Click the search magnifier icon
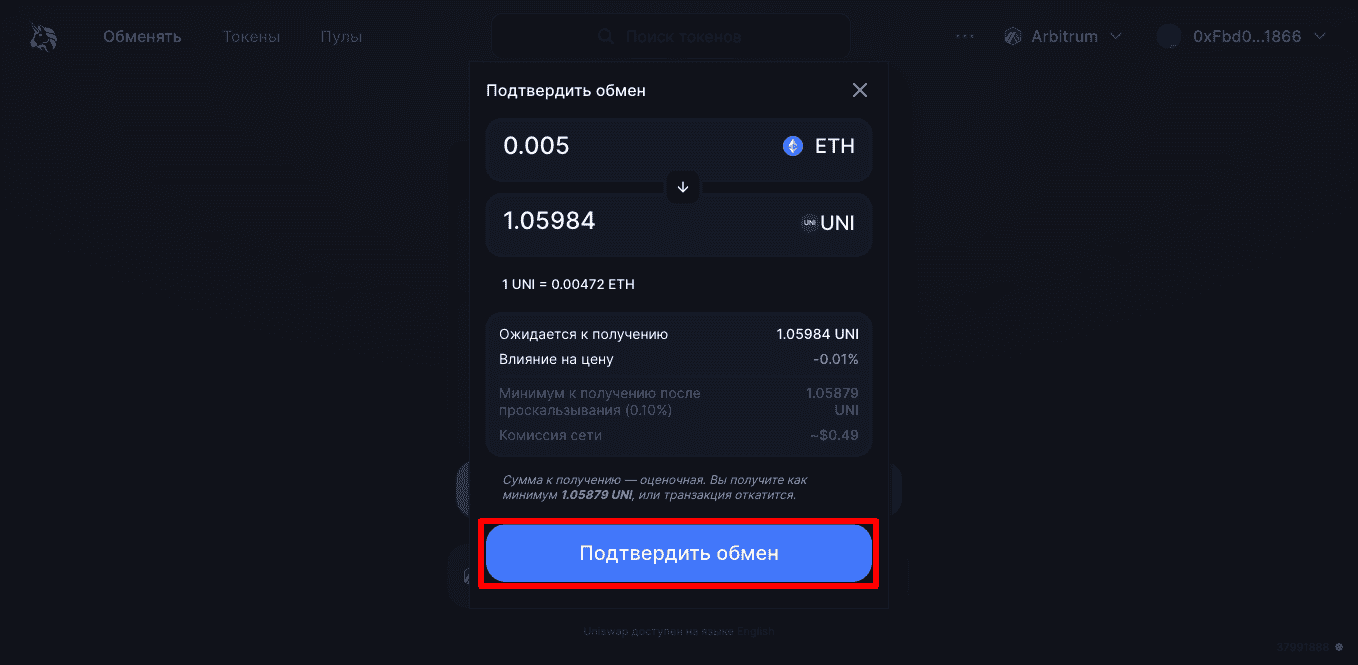 coord(605,37)
